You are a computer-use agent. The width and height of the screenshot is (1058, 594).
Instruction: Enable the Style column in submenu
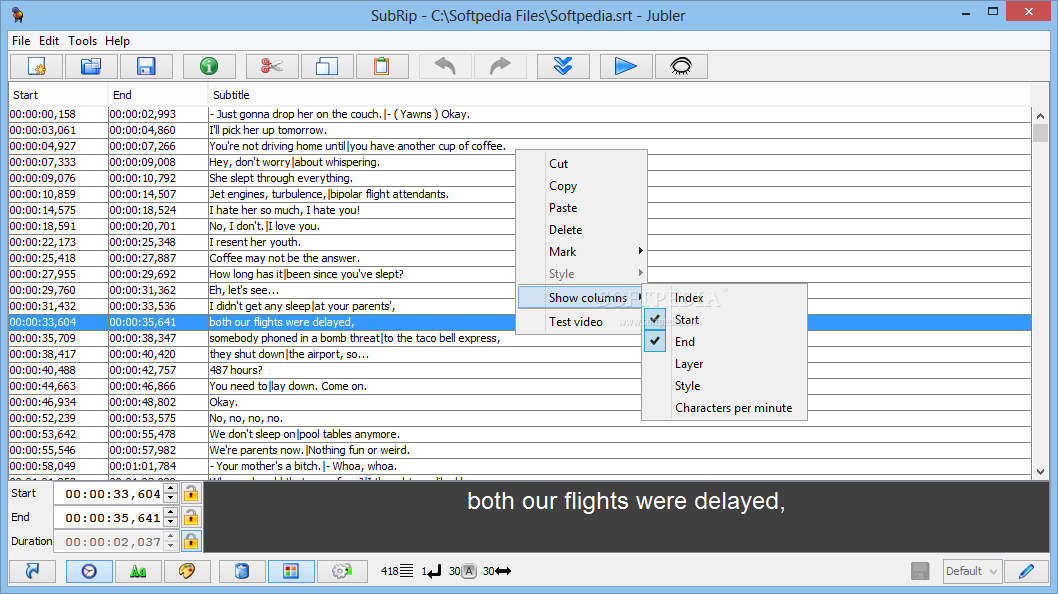[725, 386]
